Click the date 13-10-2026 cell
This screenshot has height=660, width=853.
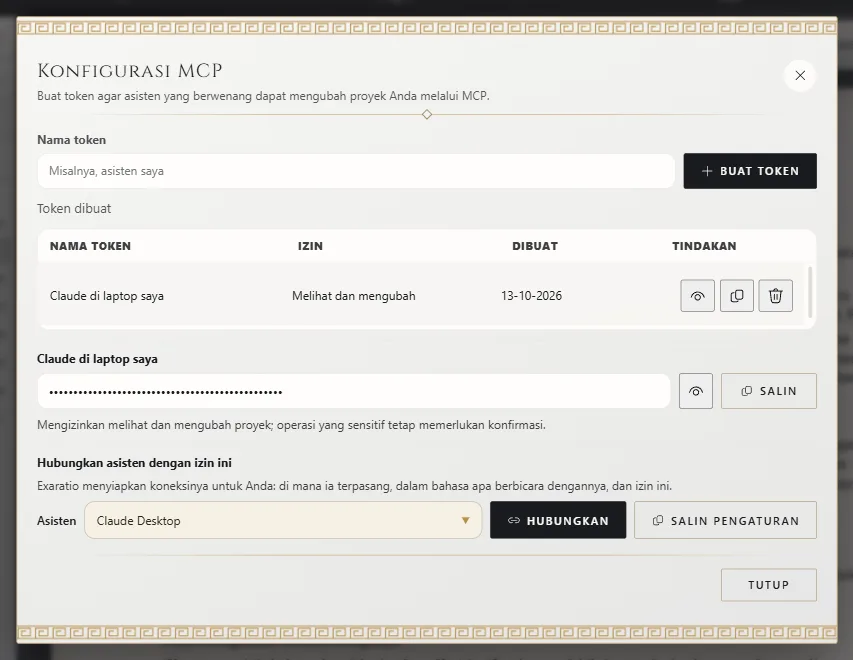tap(531, 296)
